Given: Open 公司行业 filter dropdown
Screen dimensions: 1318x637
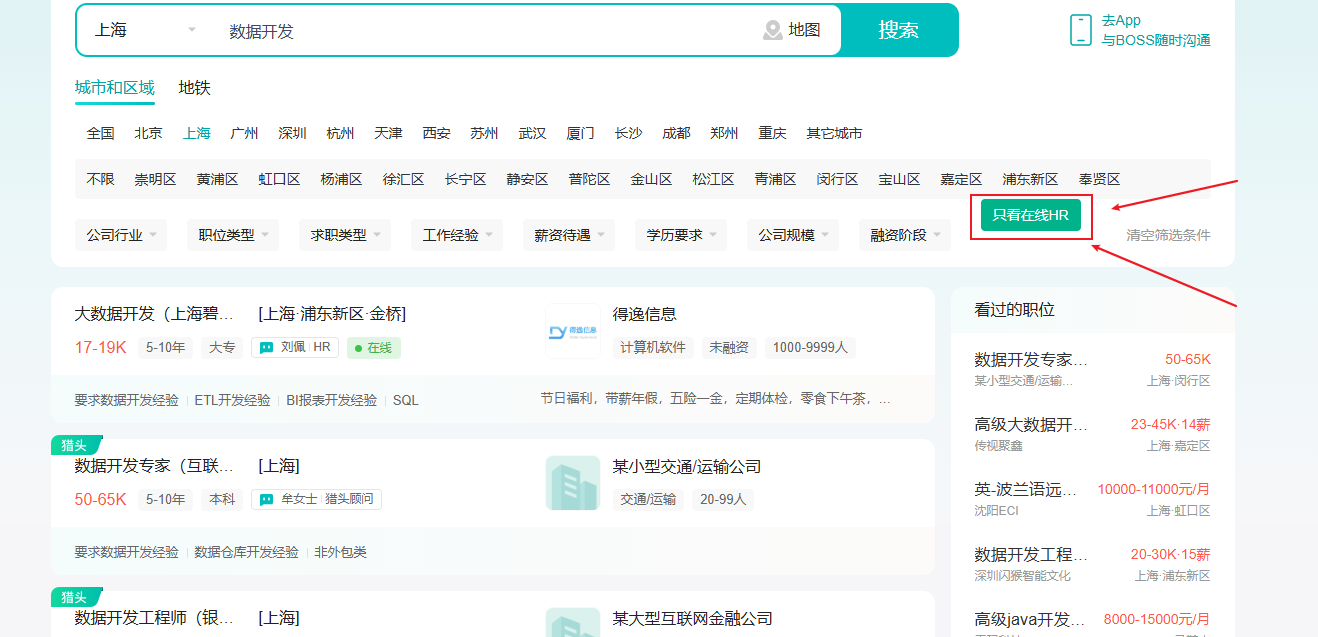Looking at the screenshot, I should (x=121, y=235).
